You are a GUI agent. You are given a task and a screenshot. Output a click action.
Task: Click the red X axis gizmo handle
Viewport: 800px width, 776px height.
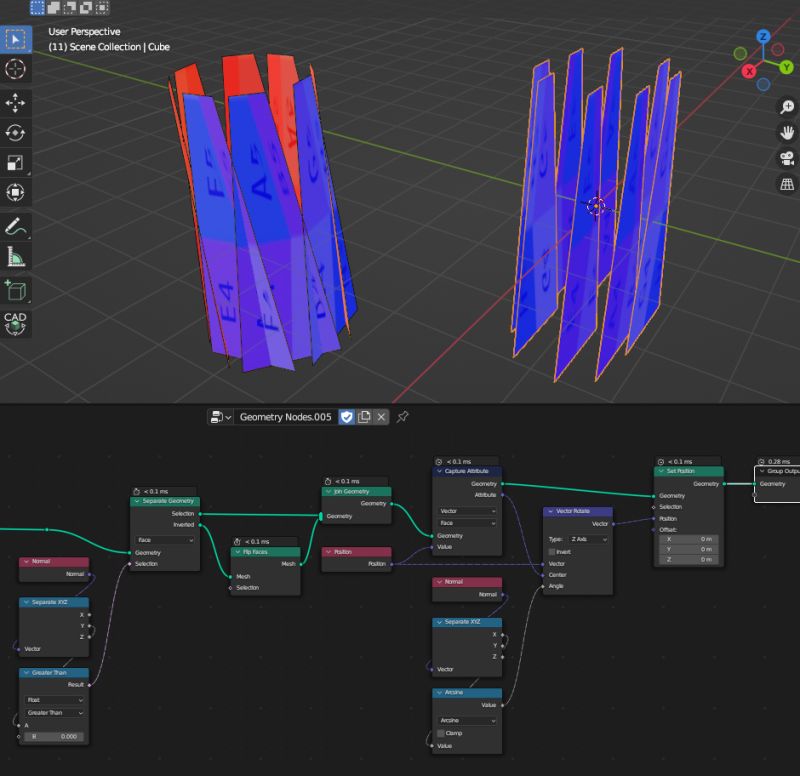click(x=748, y=71)
